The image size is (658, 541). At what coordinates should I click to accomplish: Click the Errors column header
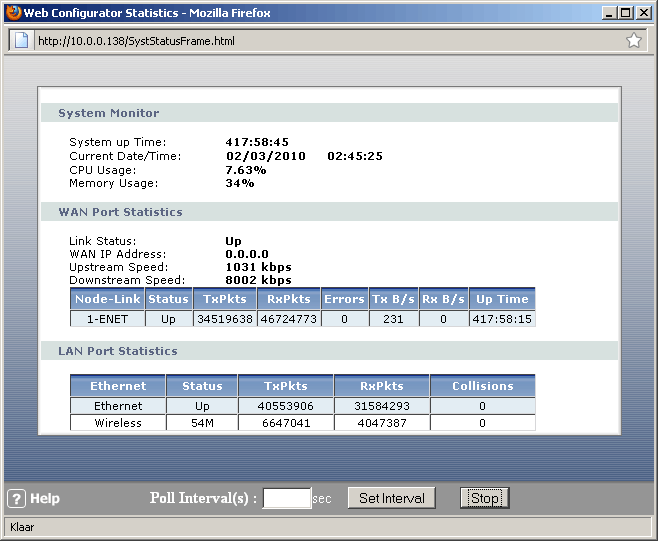point(344,299)
